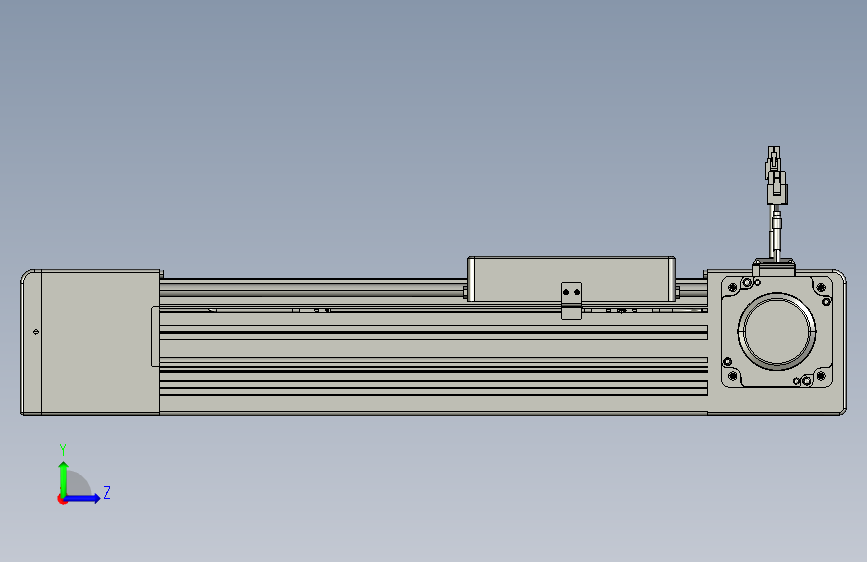Click the small diamond mark on left end cap

pos(36,332)
